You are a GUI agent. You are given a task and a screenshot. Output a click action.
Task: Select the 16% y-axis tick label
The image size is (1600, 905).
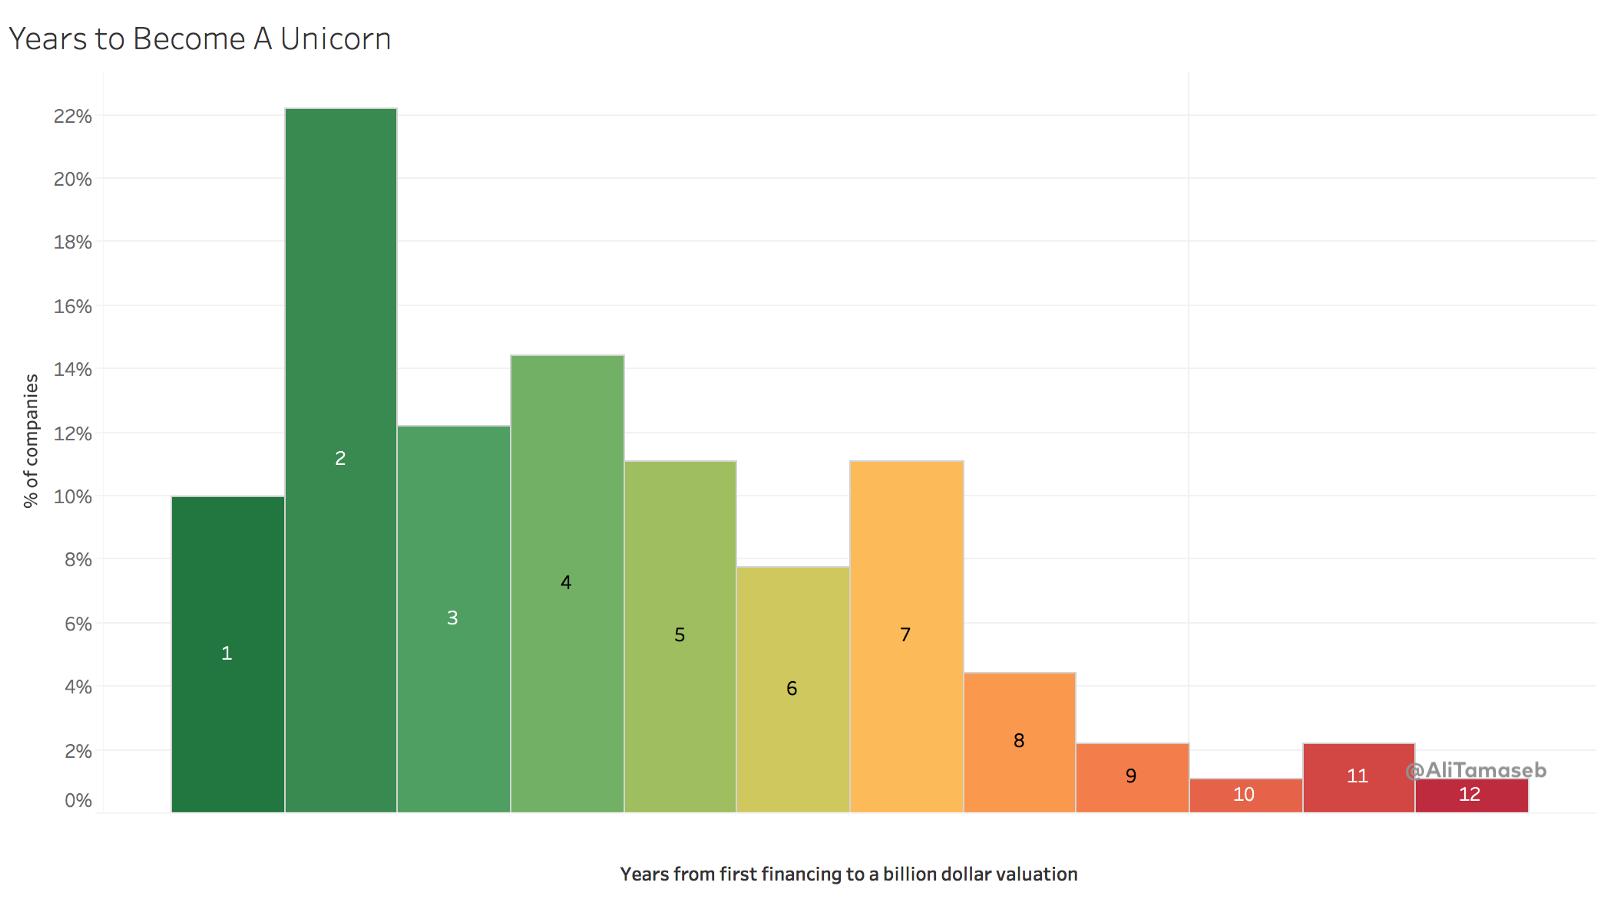[72, 307]
